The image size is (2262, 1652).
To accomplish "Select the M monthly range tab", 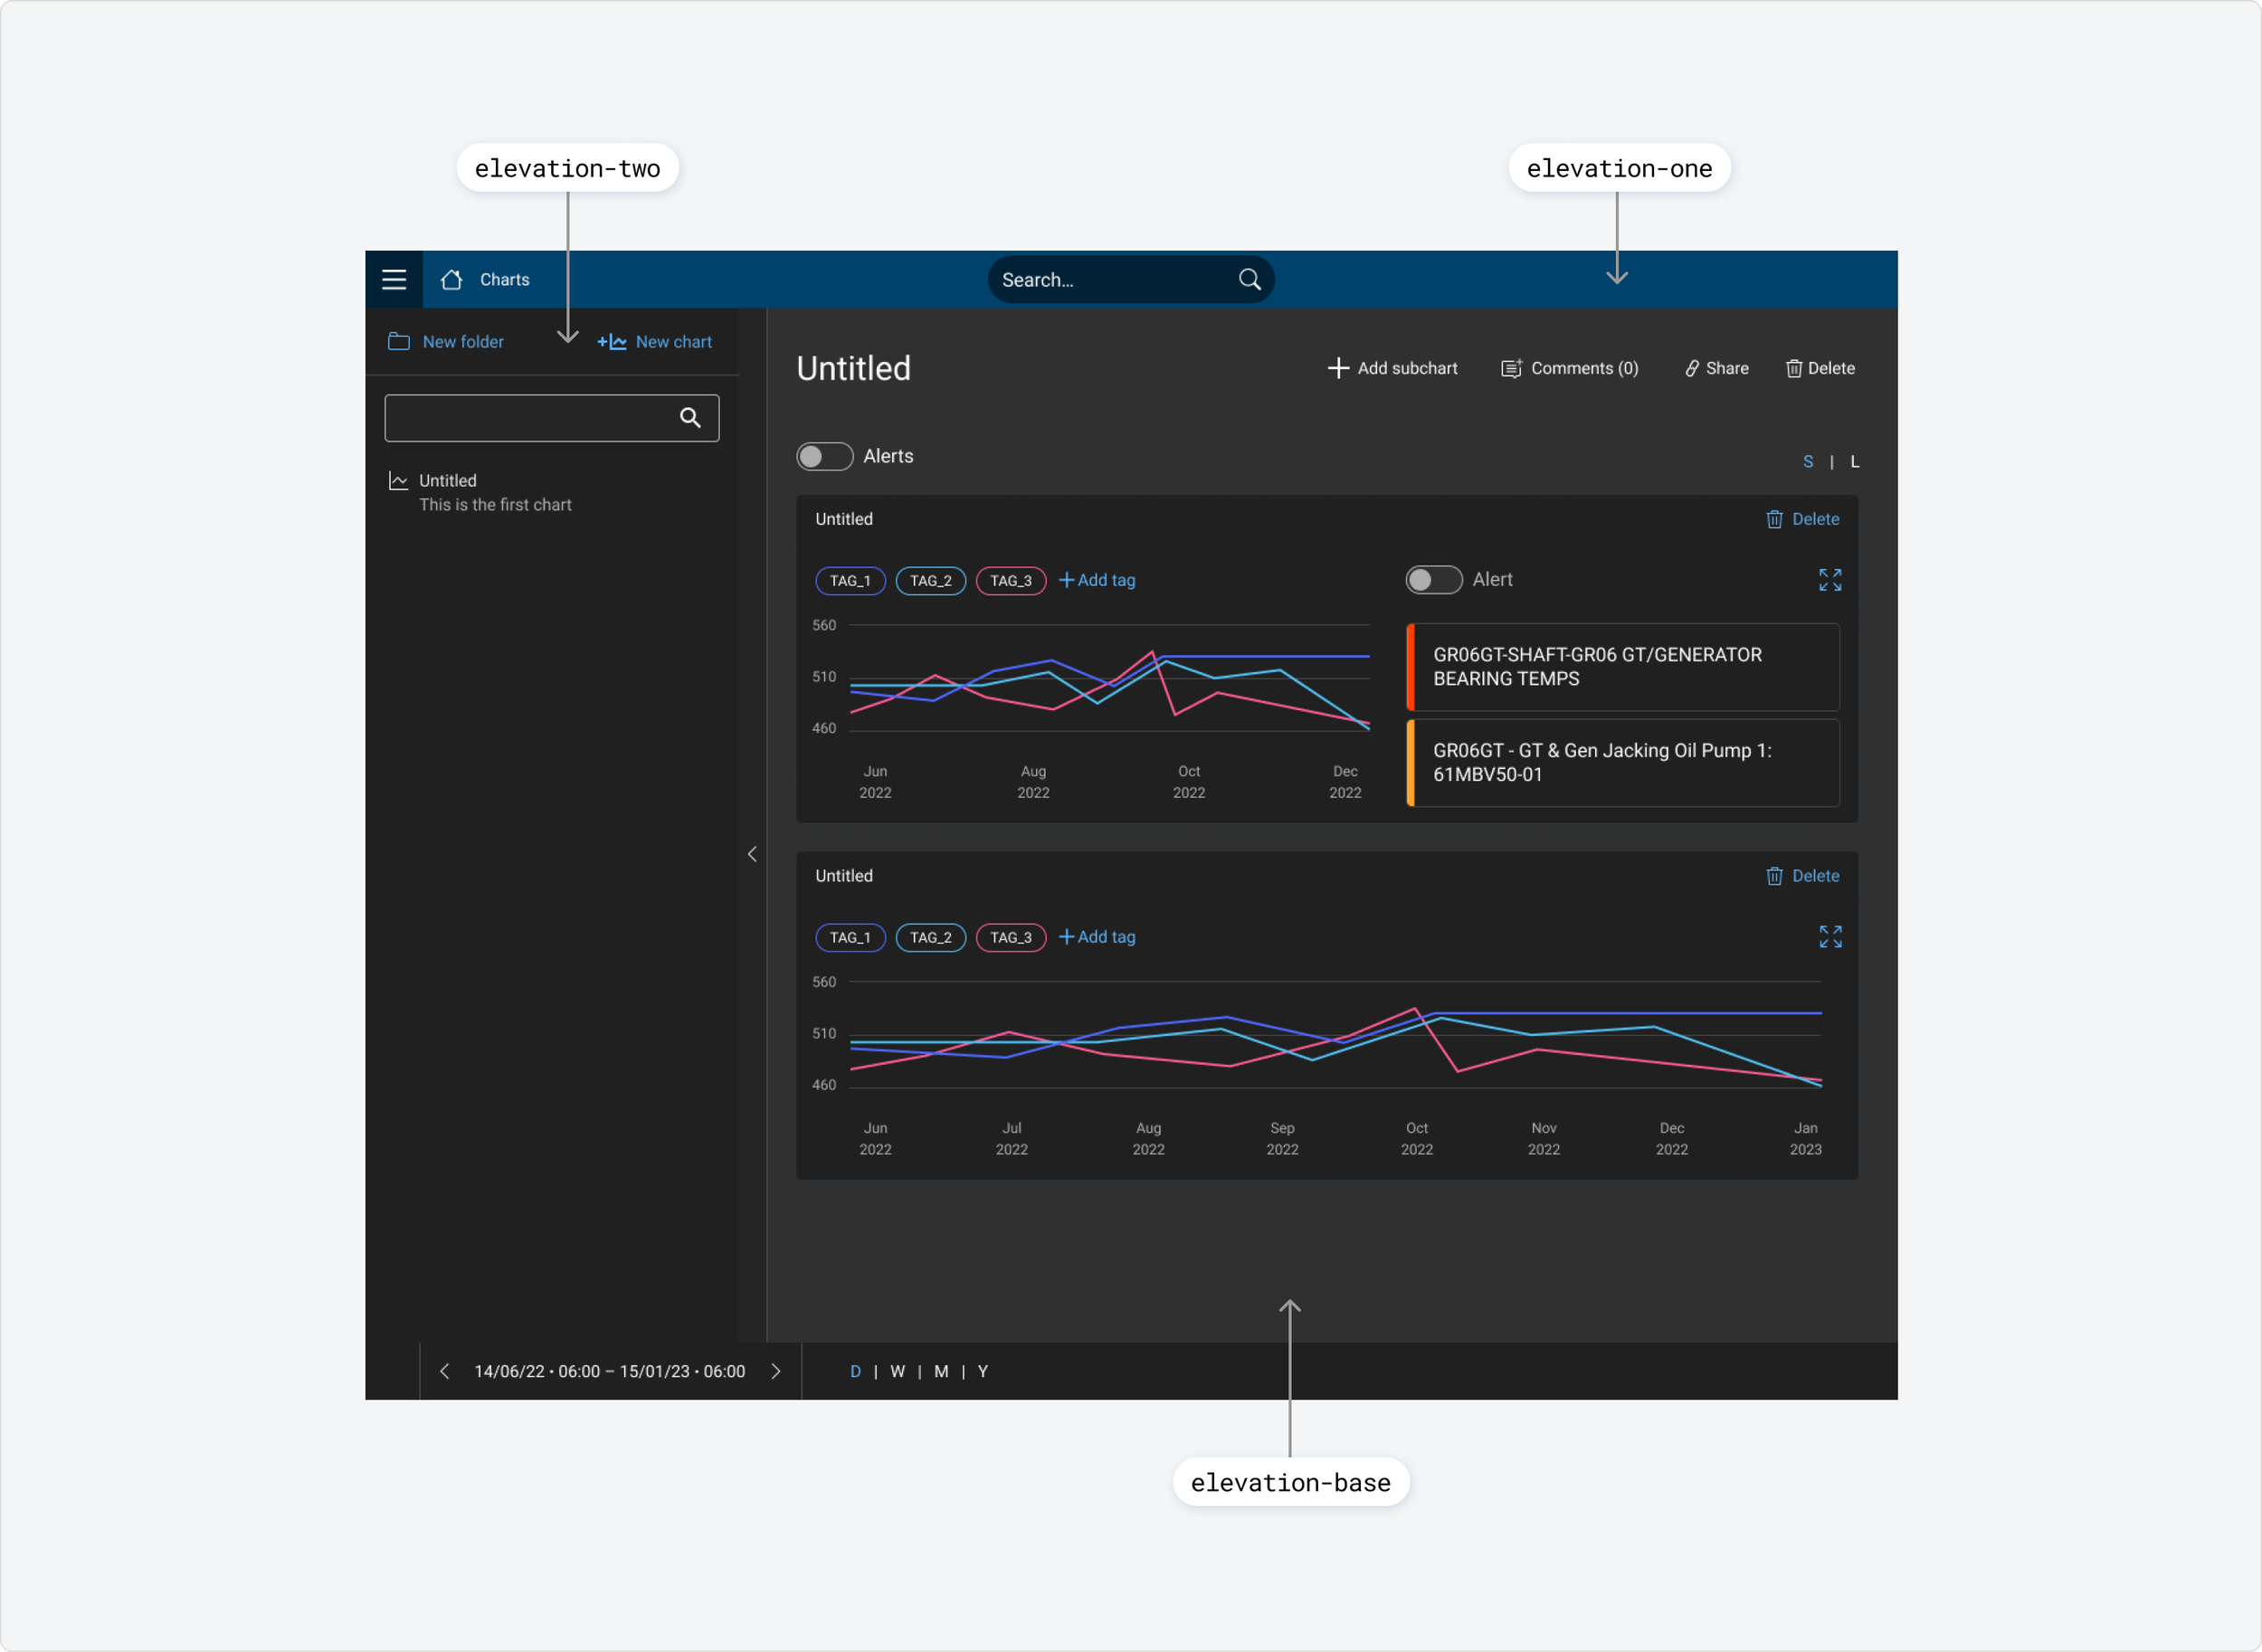I will [x=940, y=1371].
